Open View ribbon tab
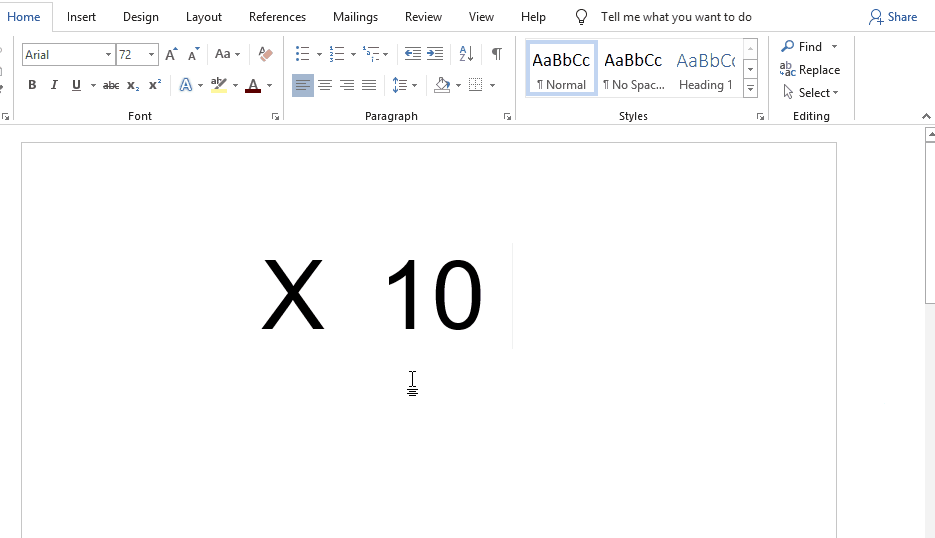This screenshot has height=538, width=935. pyautogui.click(x=481, y=17)
